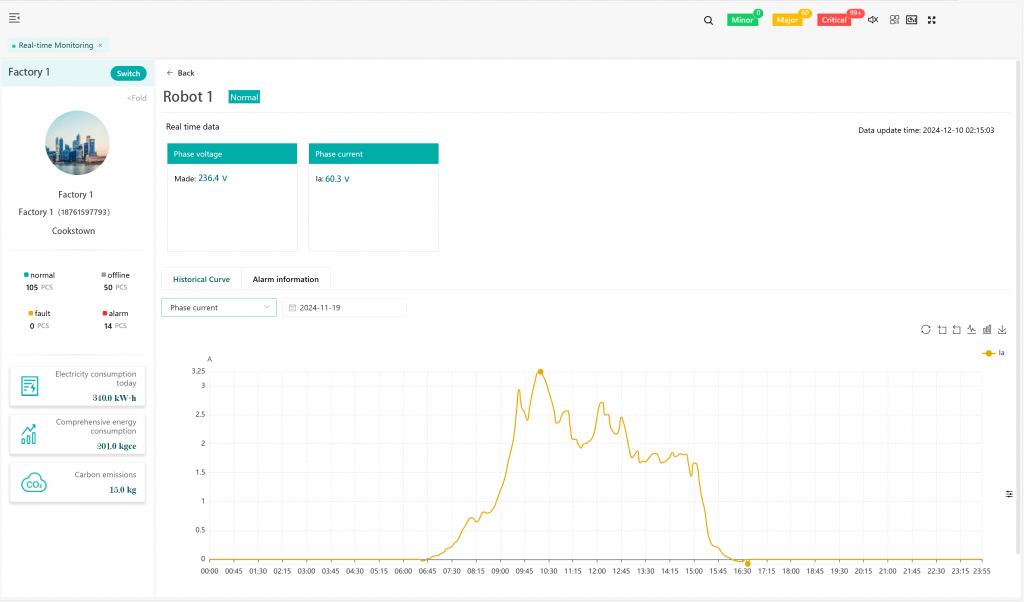Toggle the alarm sound mute icon
The height and width of the screenshot is (602, 1024).
click(x=873, y=20)
